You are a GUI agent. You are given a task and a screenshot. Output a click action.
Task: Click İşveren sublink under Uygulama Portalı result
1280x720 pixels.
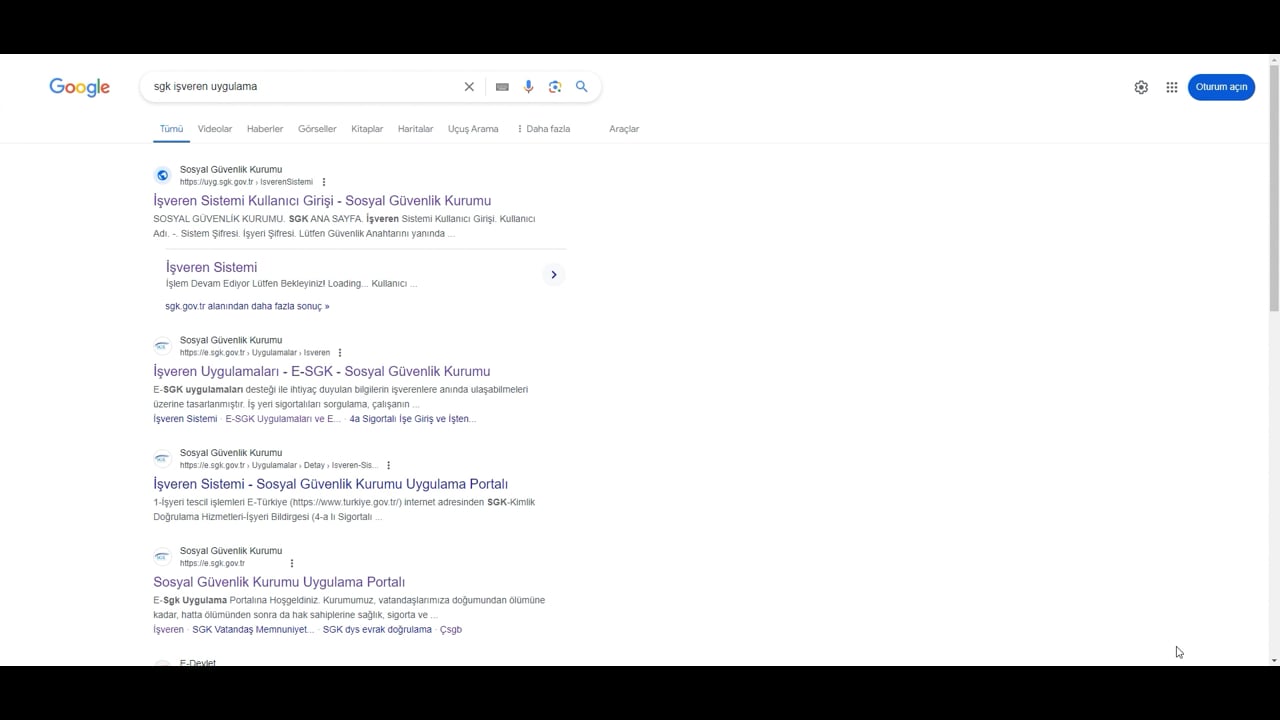coord(168,630)
